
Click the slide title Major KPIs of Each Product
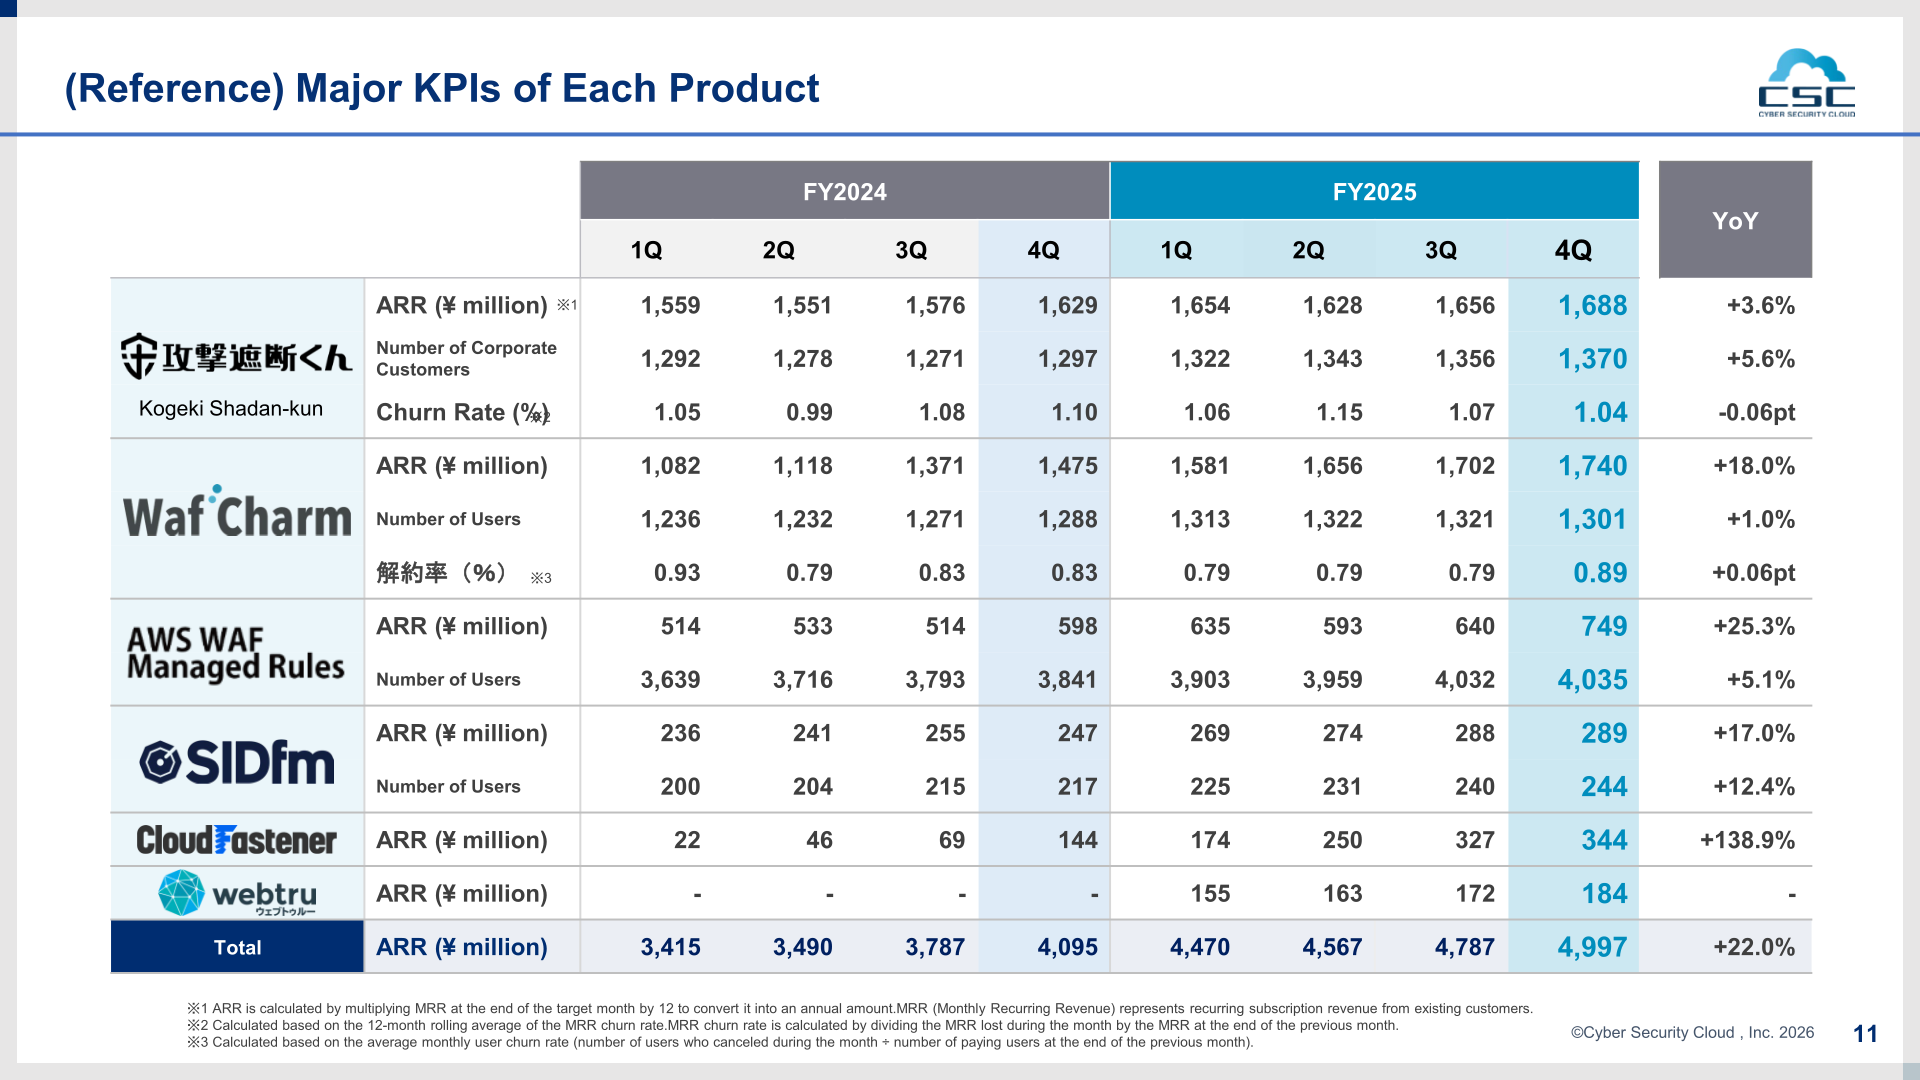(x=442, y=88)
